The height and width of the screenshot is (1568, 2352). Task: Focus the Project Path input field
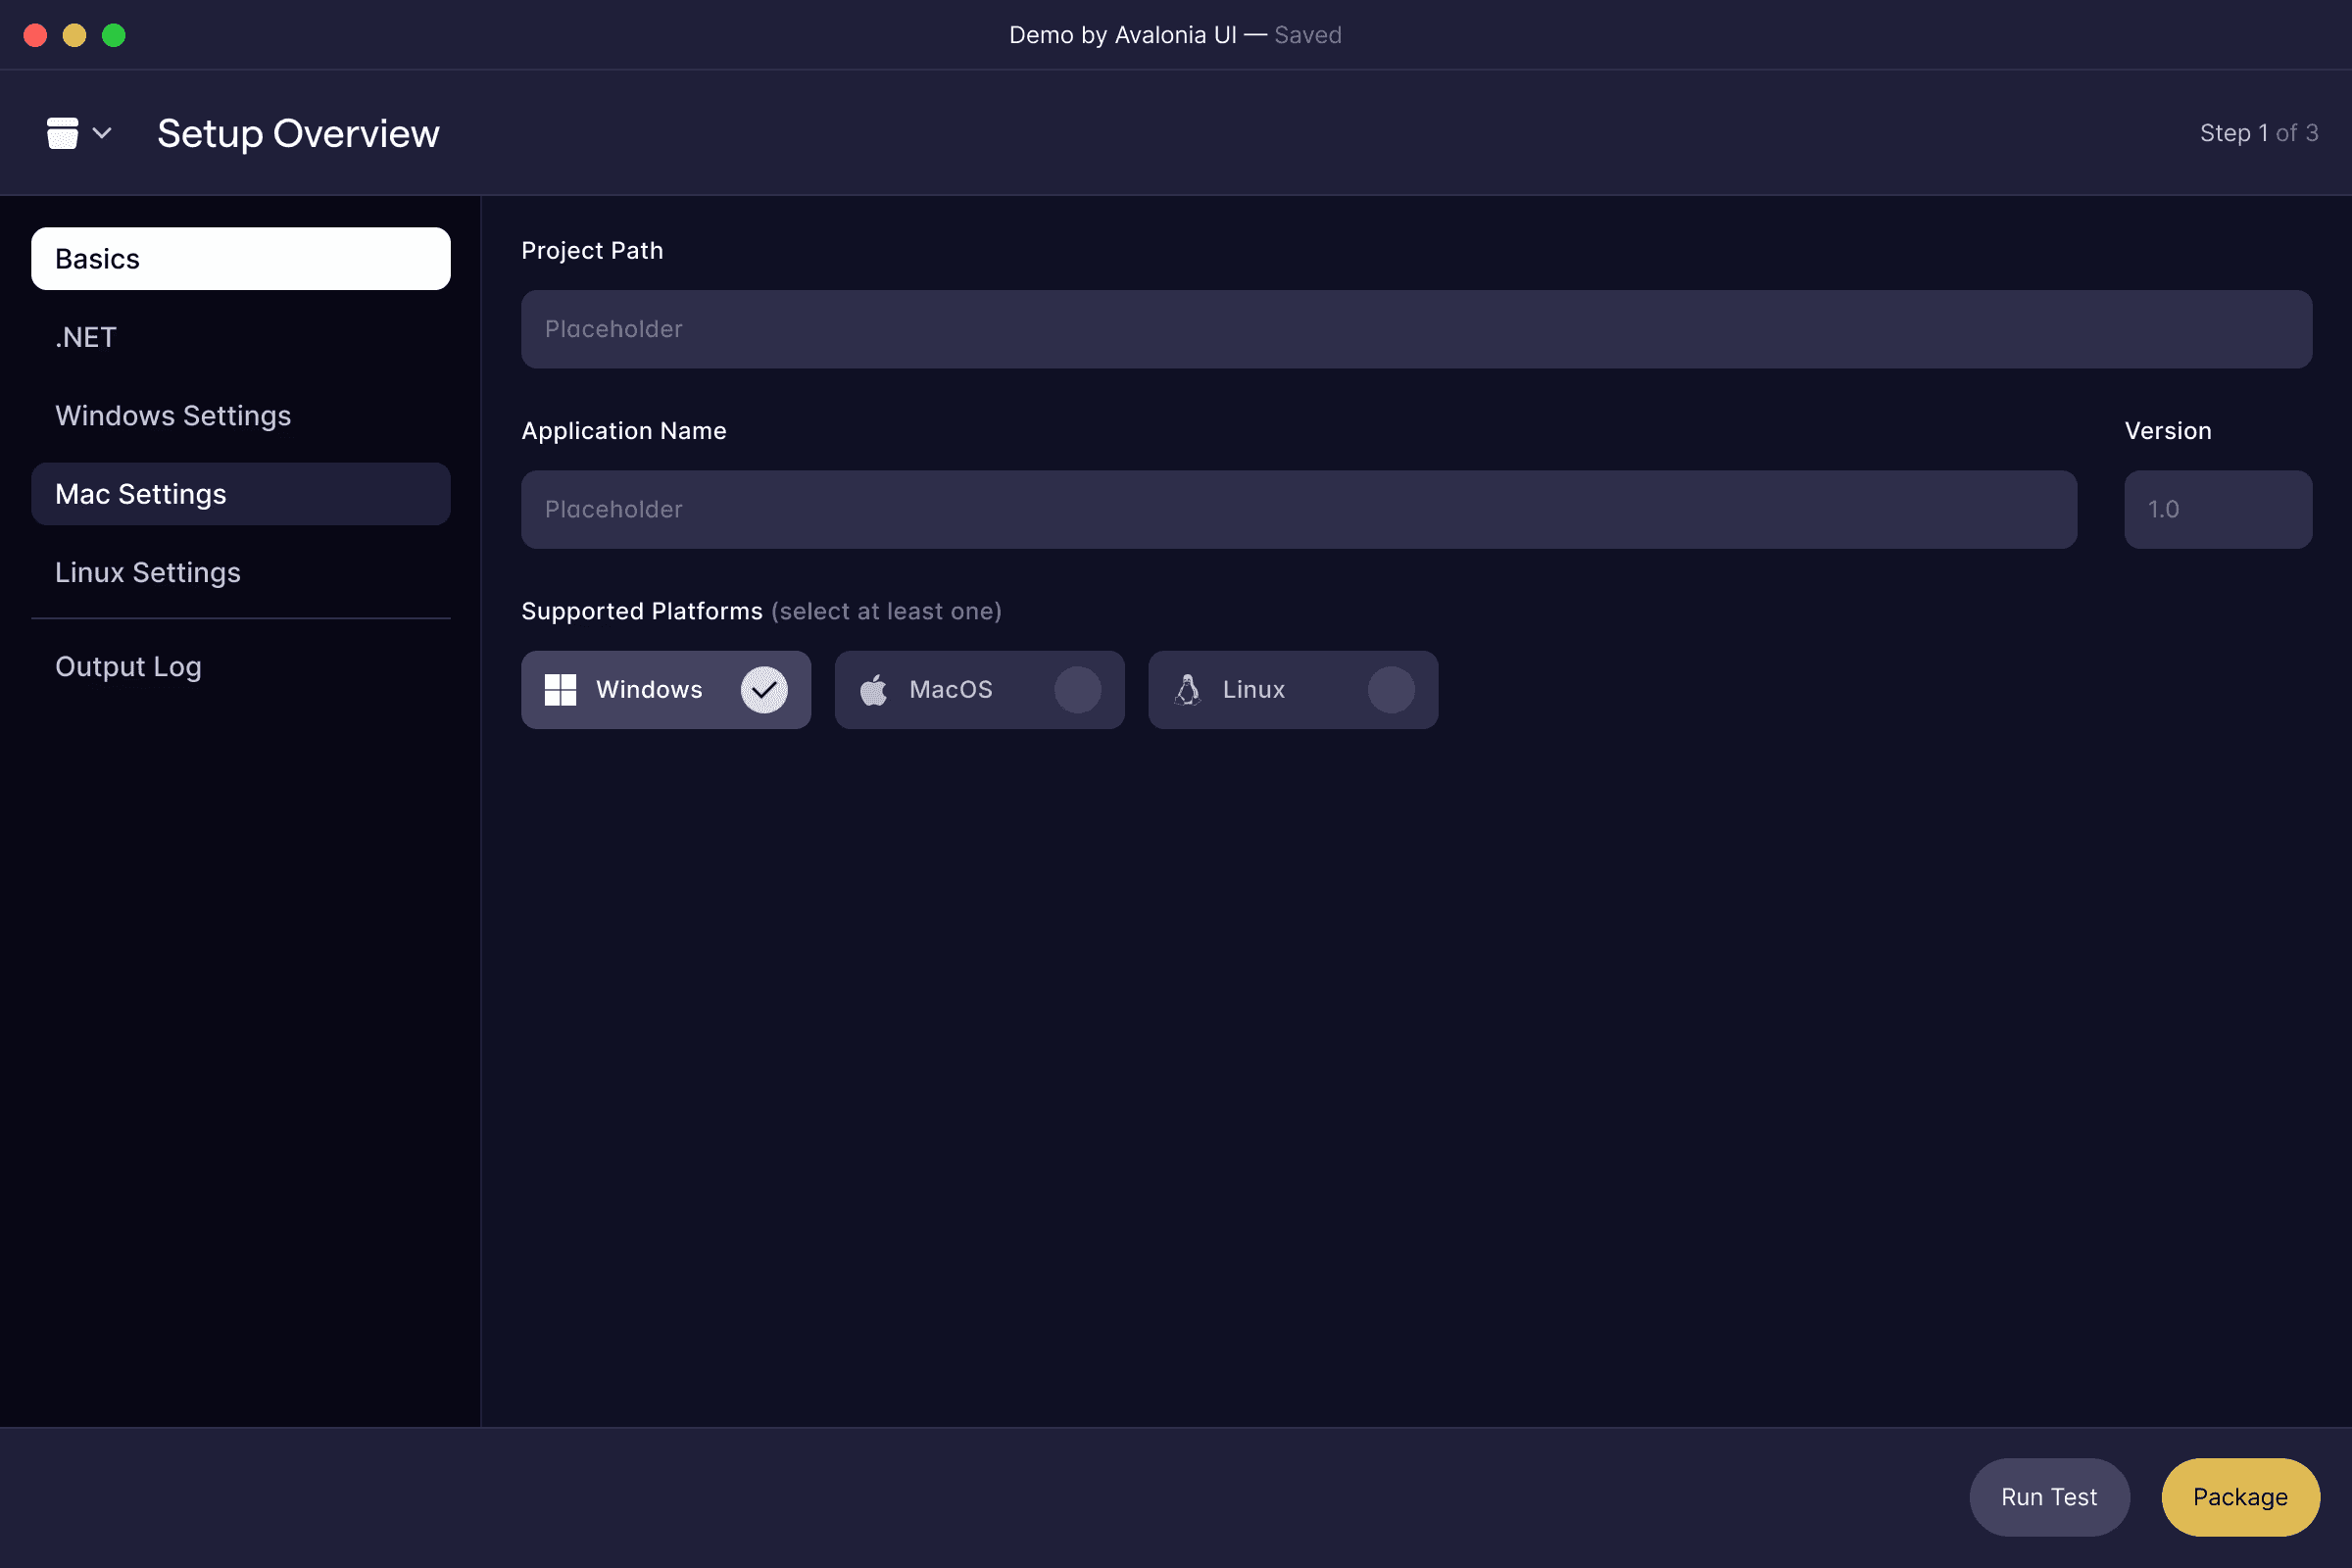pos(1416,329)
